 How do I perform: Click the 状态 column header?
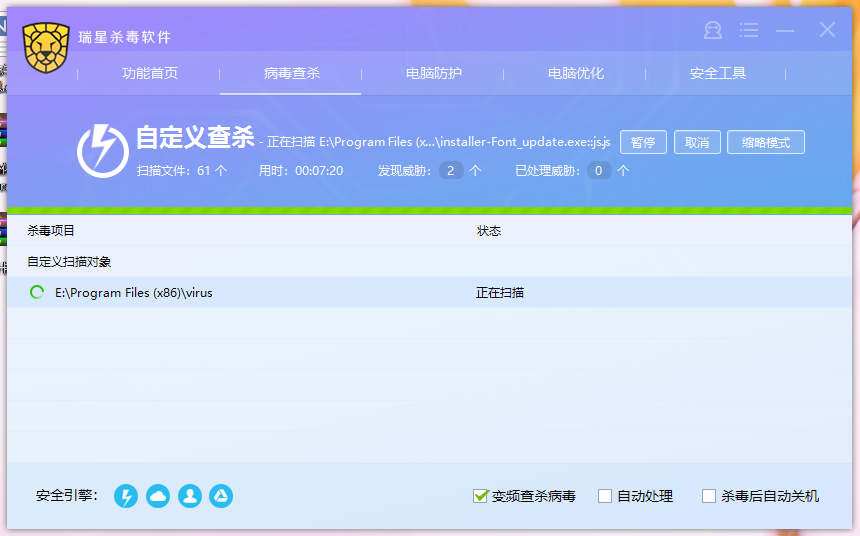pos(489,230)
